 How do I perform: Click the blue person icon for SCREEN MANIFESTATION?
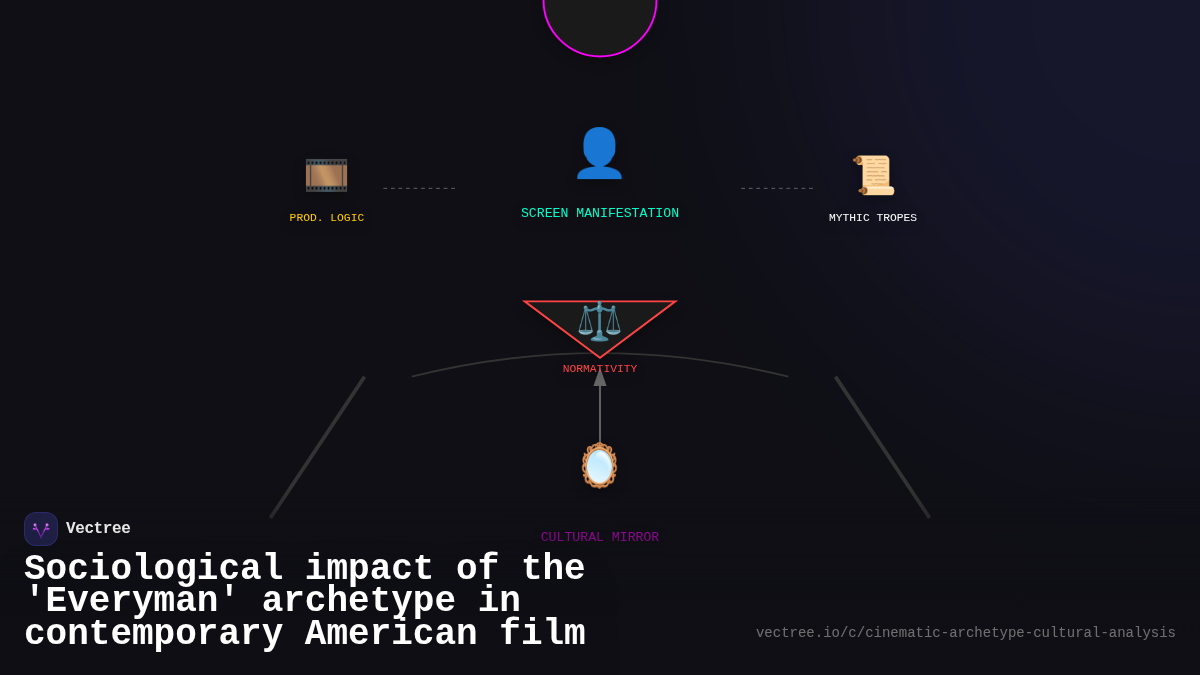599,152
